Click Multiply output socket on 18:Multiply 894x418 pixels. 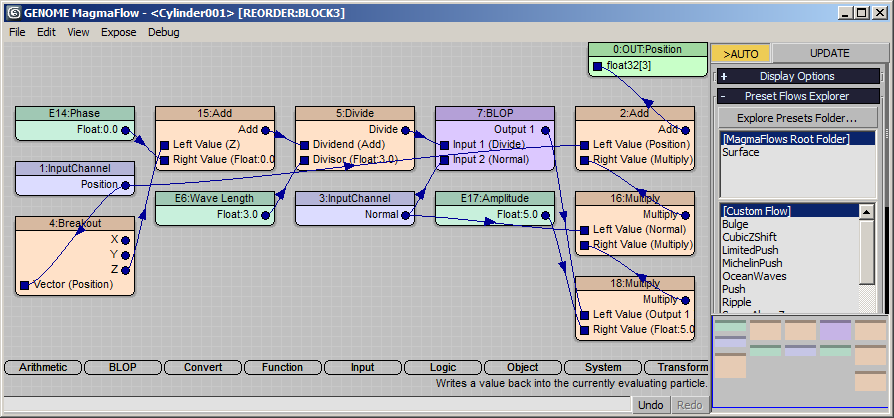tap(685, 300)
